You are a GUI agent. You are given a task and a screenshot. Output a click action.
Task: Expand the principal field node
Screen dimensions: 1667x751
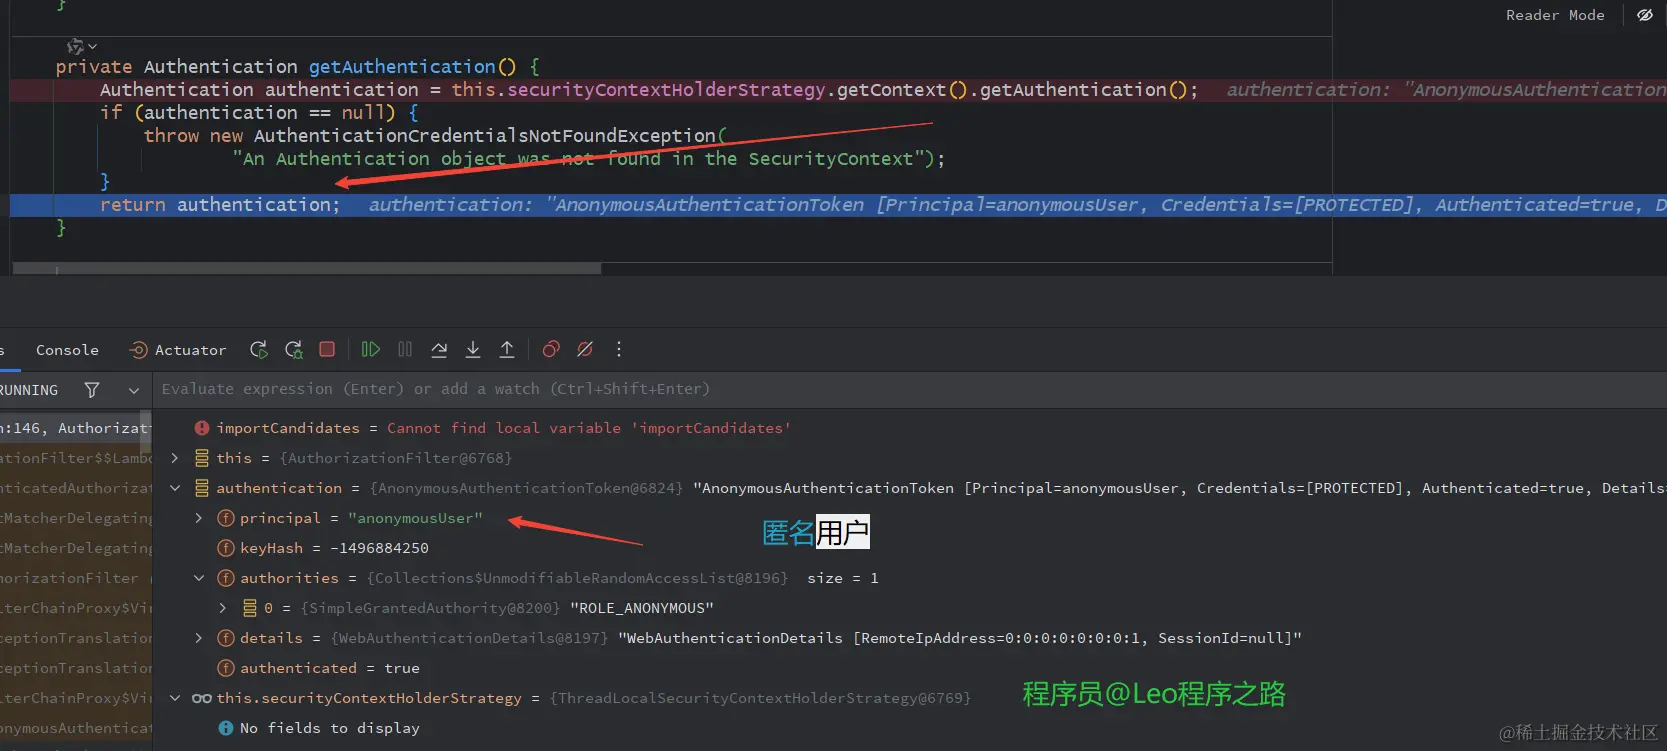[x=198, y=518]
